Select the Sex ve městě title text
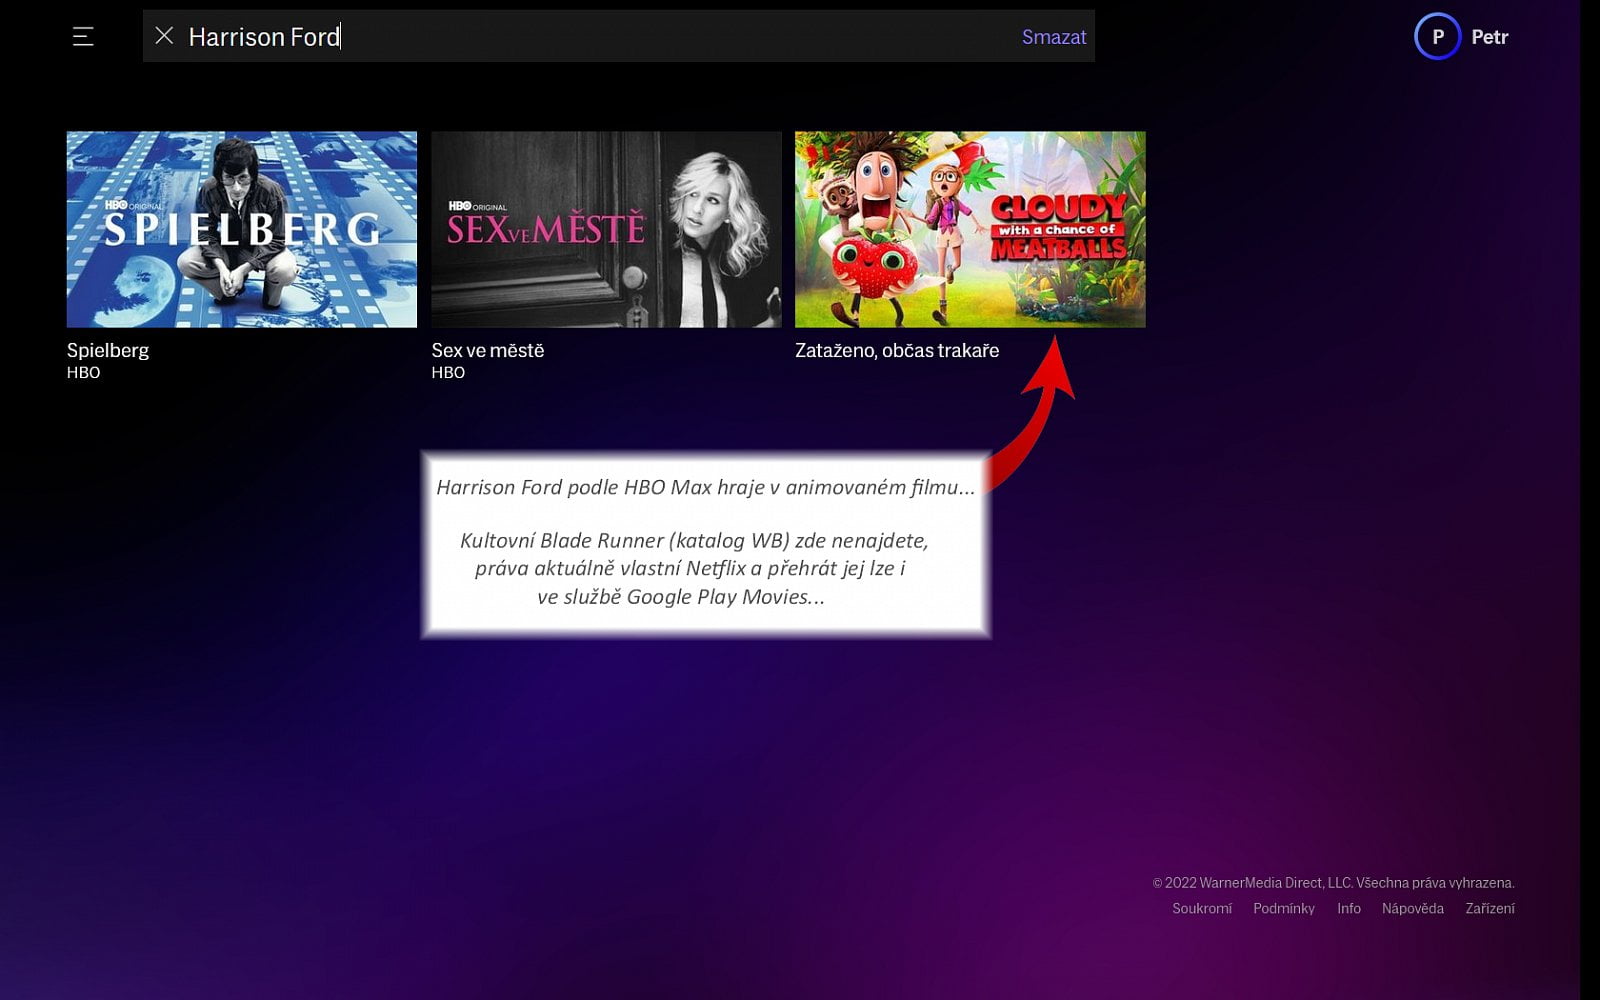The width and height of the screenshot is (1600, 1000). point(488,350)
